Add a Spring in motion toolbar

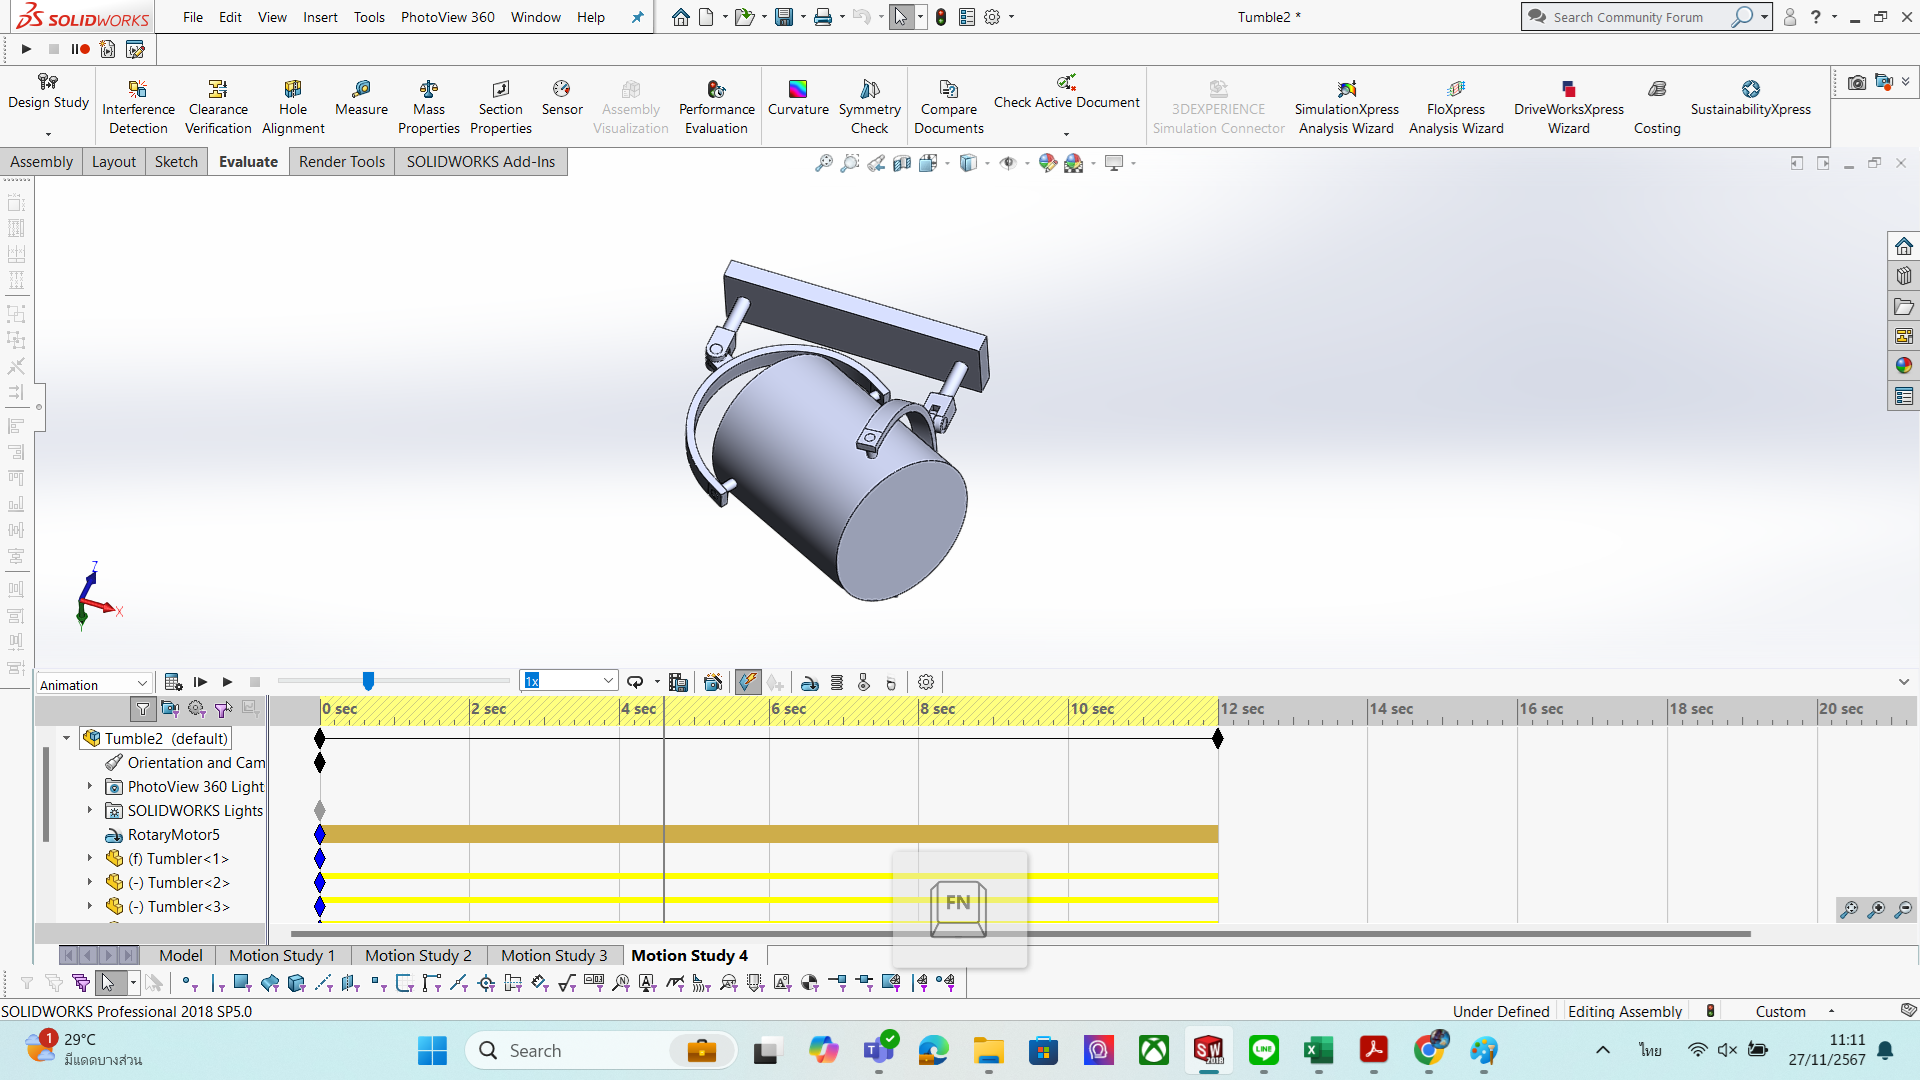coord(837,682)
